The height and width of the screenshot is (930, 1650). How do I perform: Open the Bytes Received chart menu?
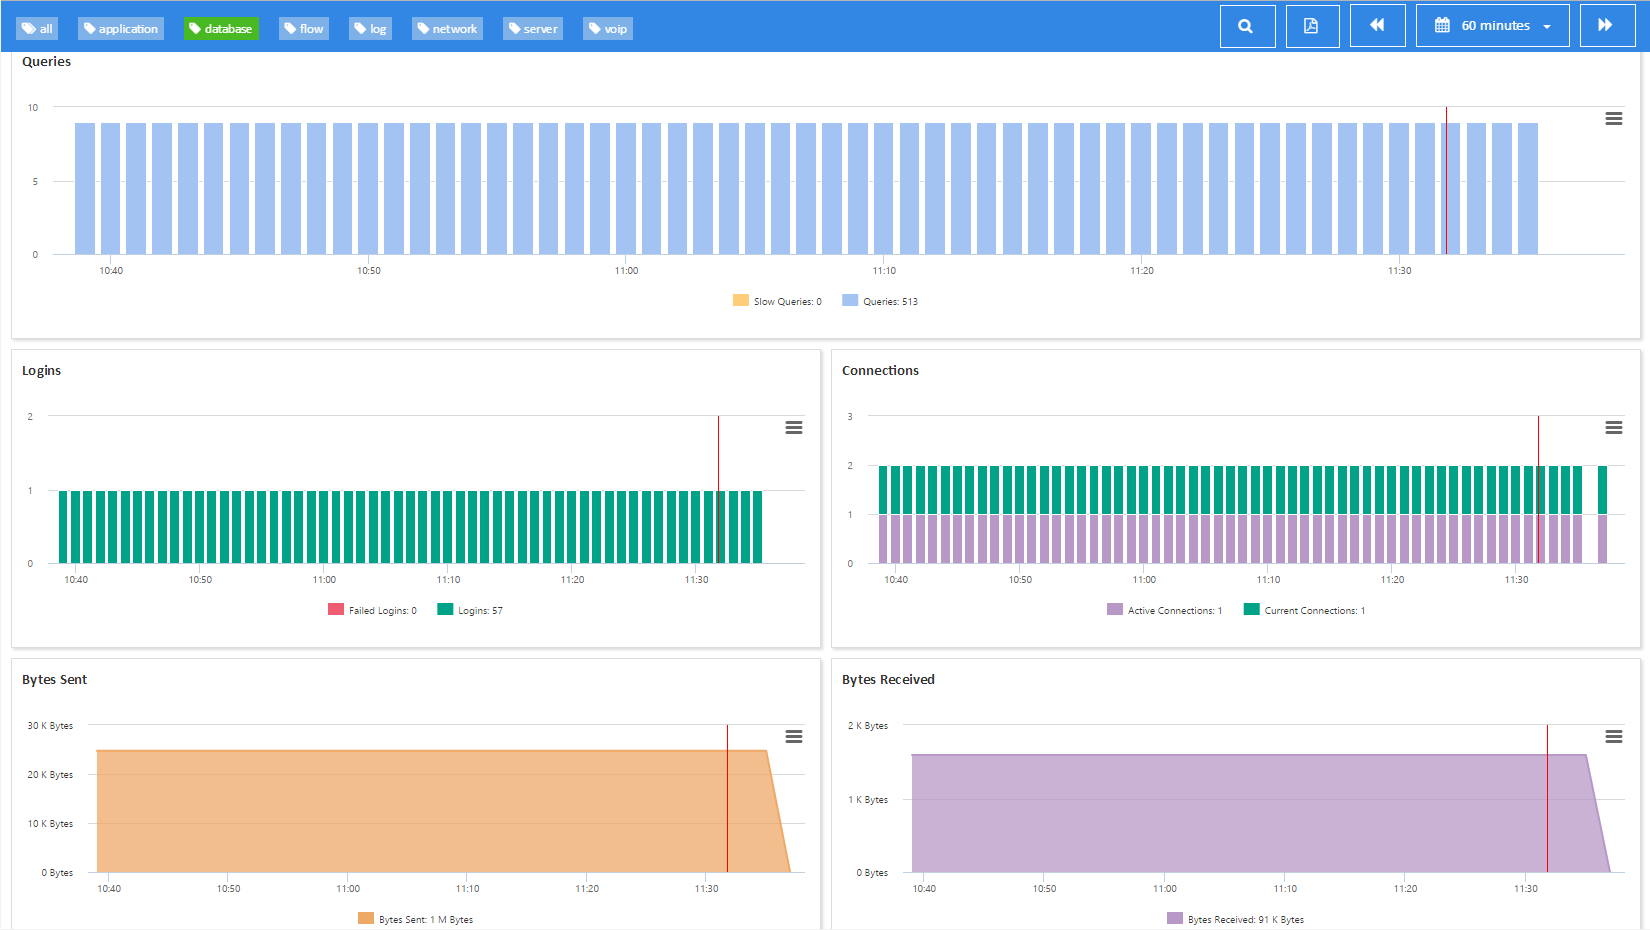[1613, 736]
